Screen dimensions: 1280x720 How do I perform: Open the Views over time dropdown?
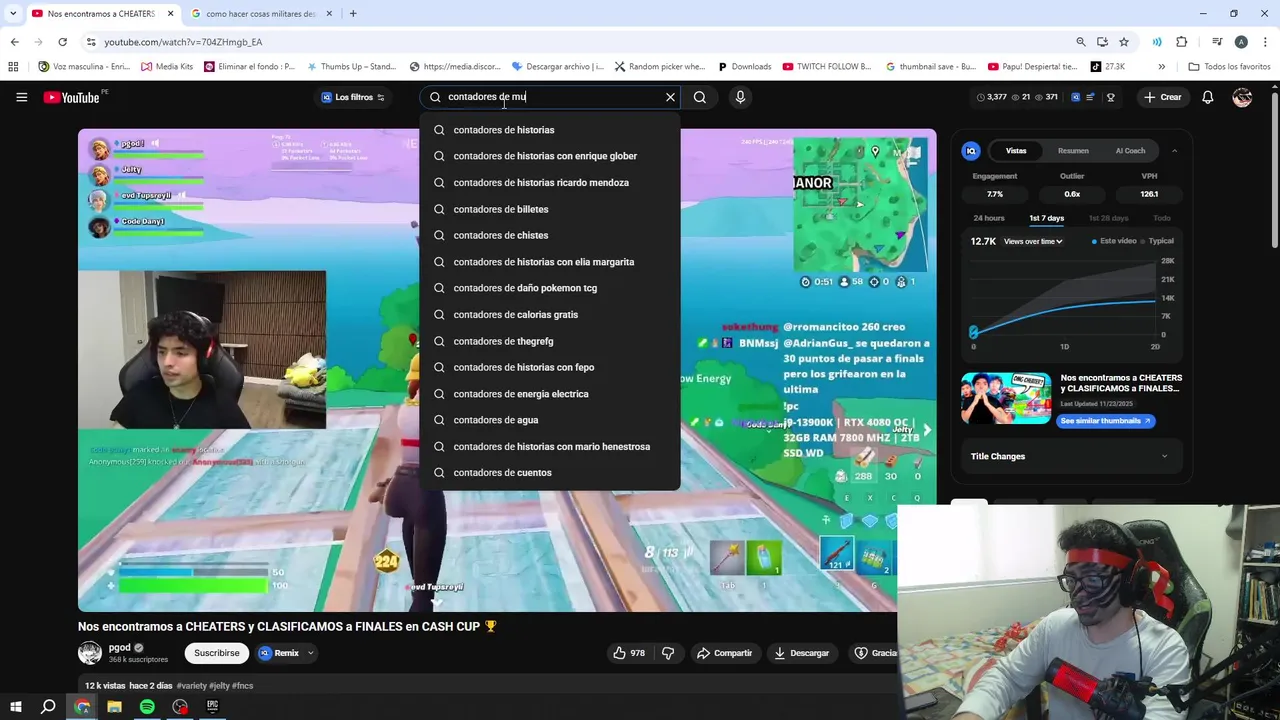1033,241
